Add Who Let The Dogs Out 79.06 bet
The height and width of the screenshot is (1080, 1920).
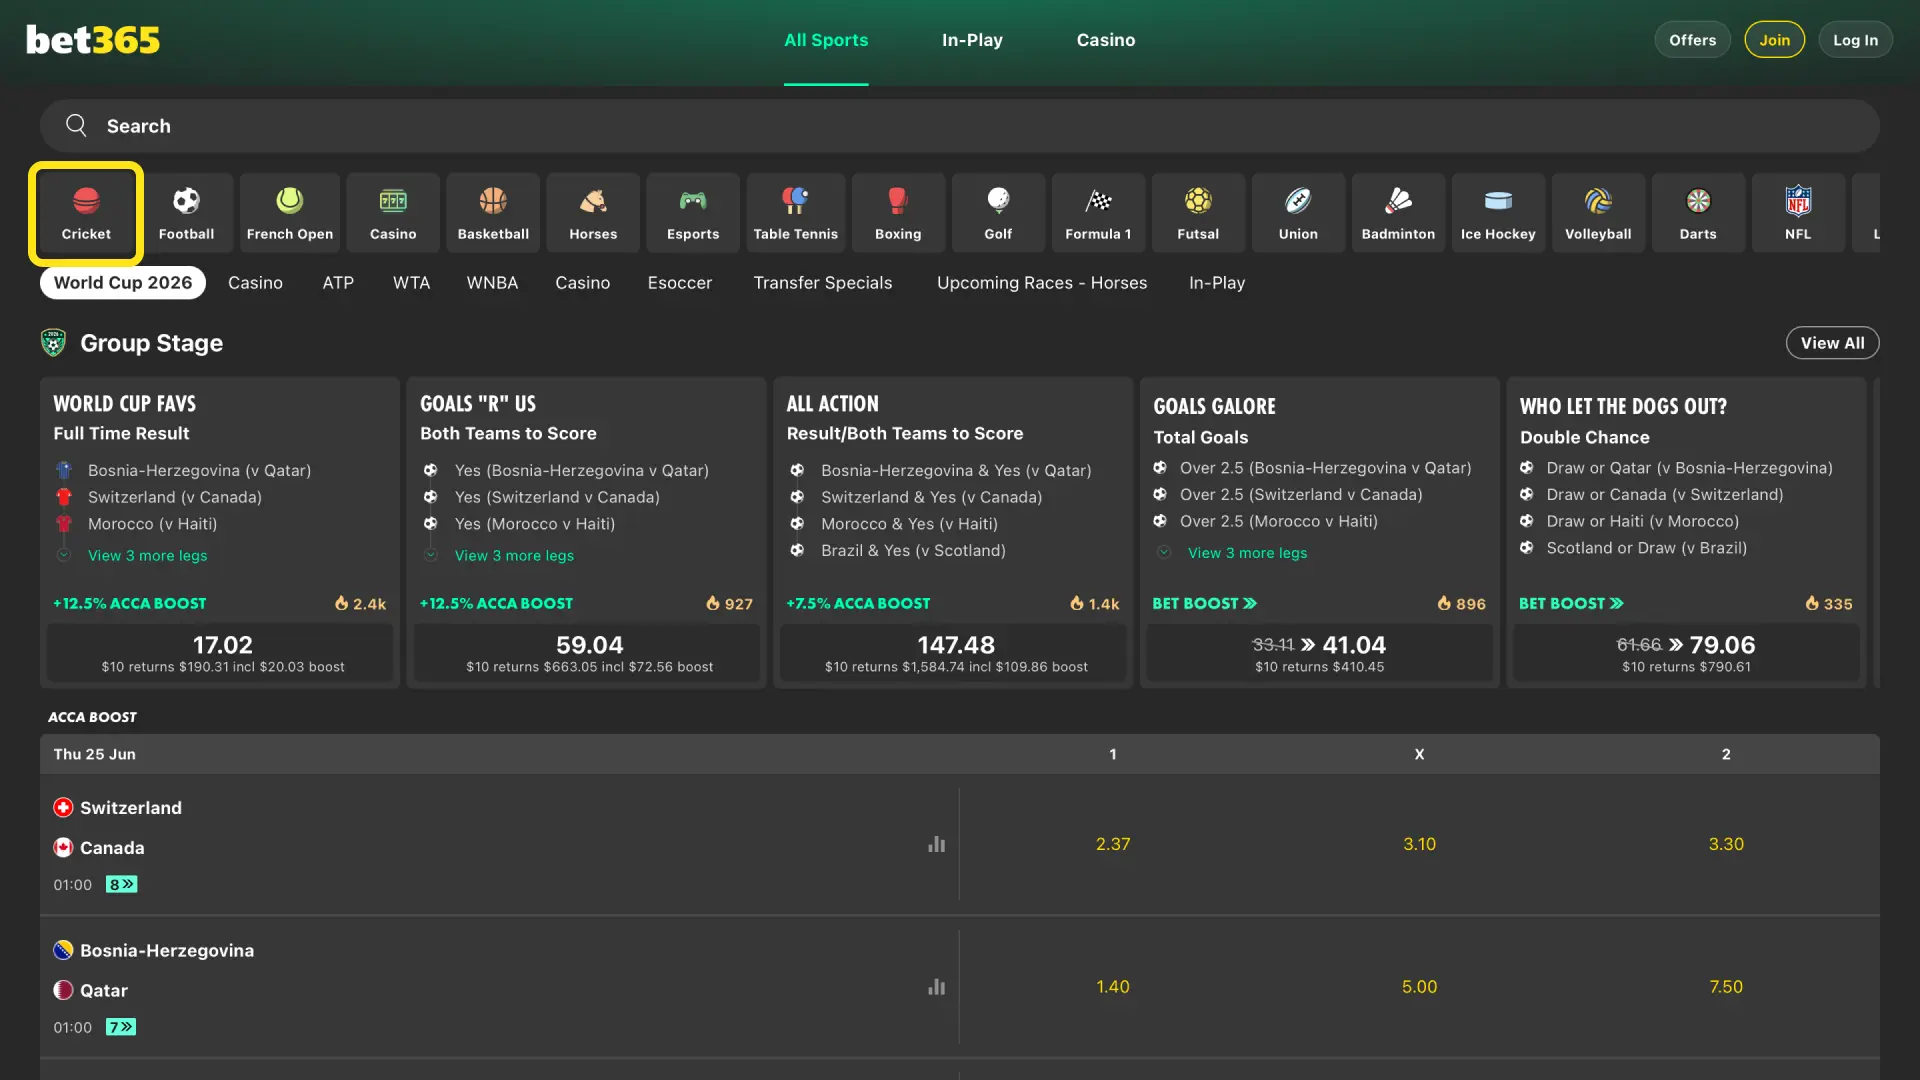tap(1686, 653)
